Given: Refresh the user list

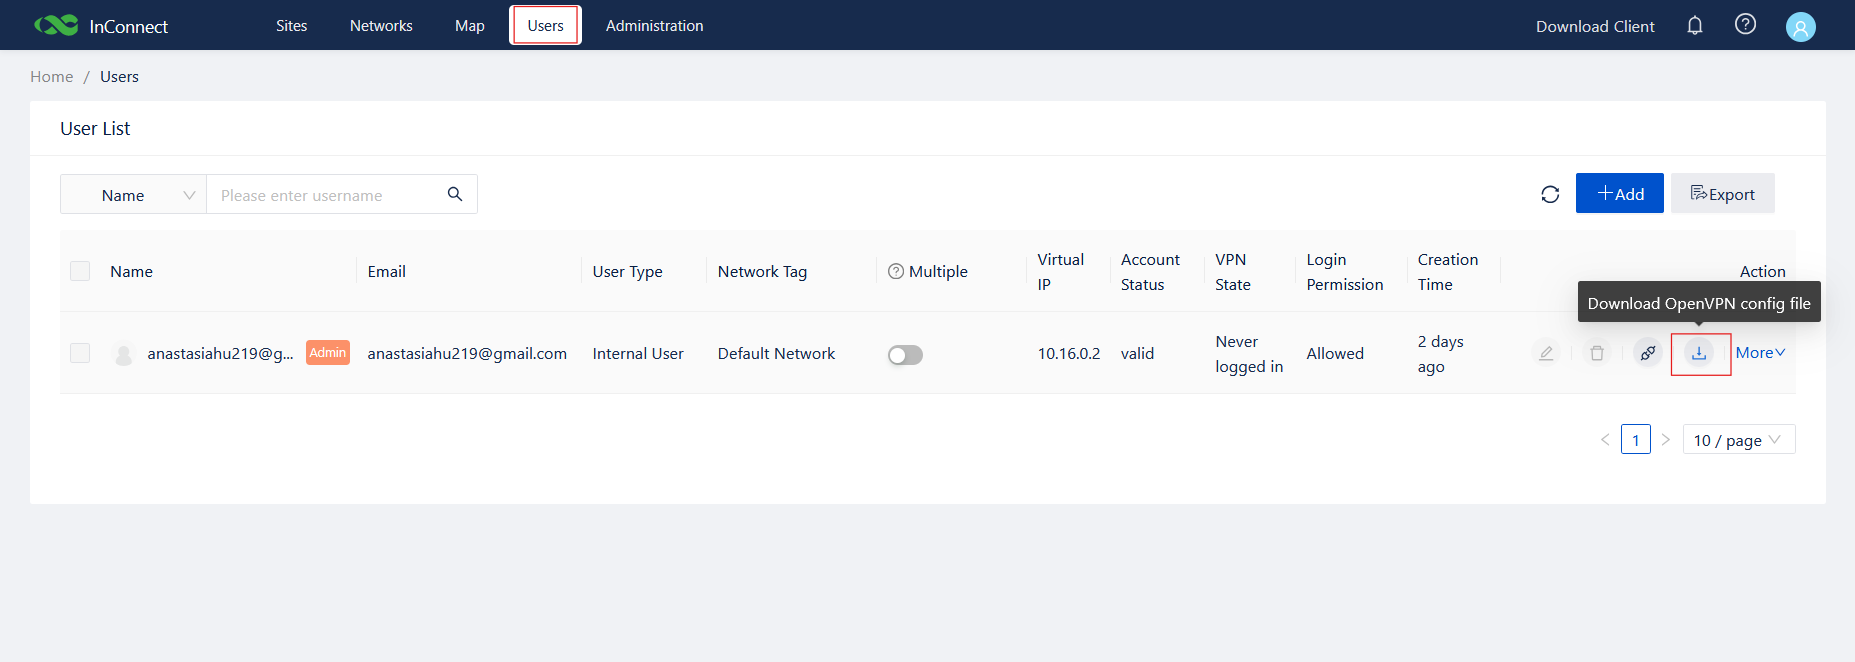Looking at the screenshot, I should [1550, 194].
